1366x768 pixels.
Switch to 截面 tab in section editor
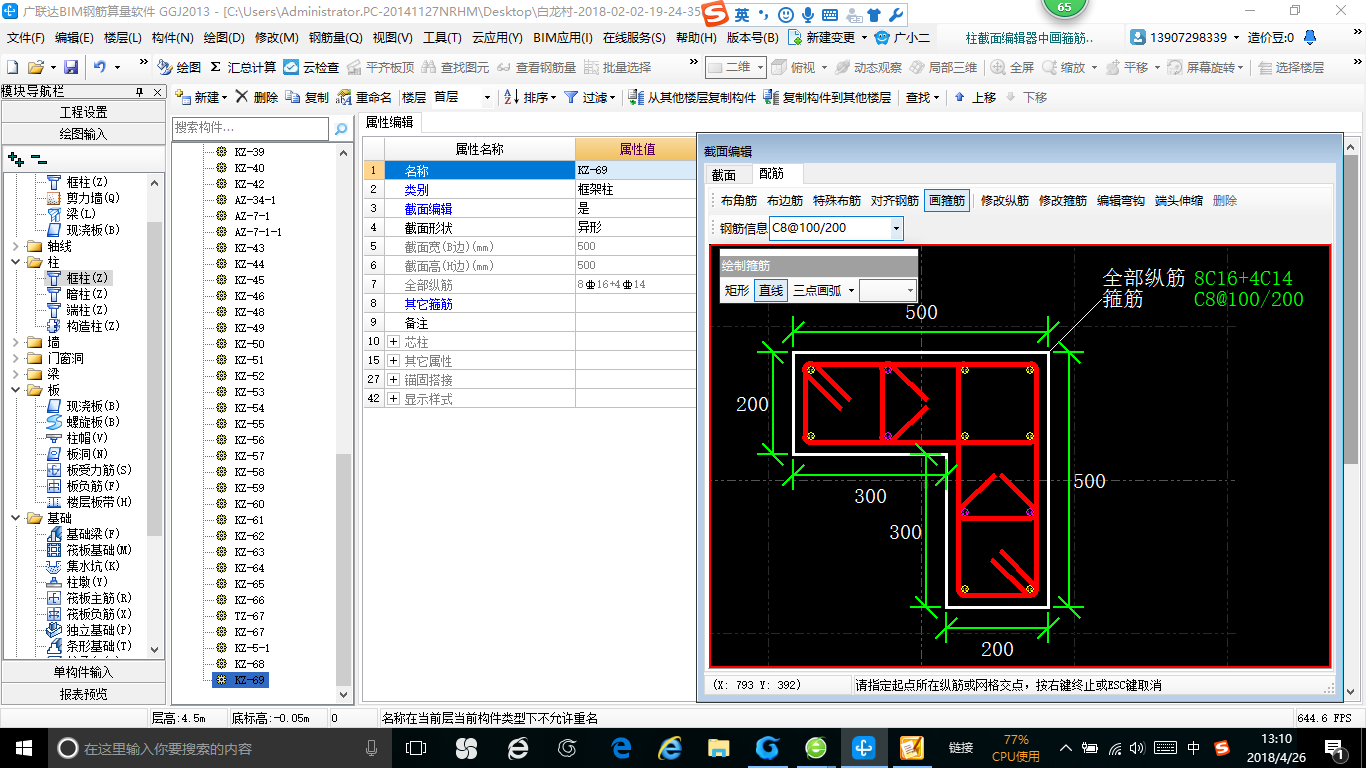tap(723, 174)
